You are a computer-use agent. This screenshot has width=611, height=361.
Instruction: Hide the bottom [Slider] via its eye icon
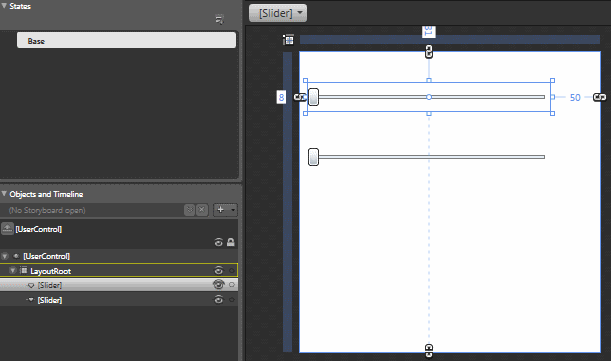(x=219, y=299)
